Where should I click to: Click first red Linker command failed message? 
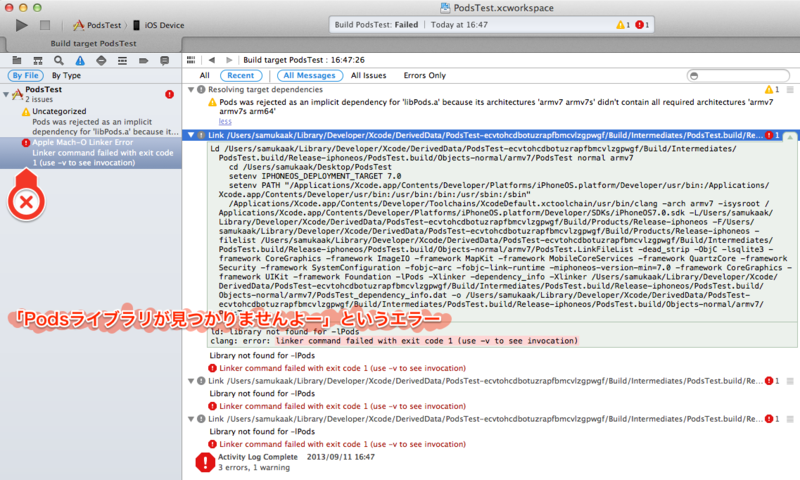[342, 368]
